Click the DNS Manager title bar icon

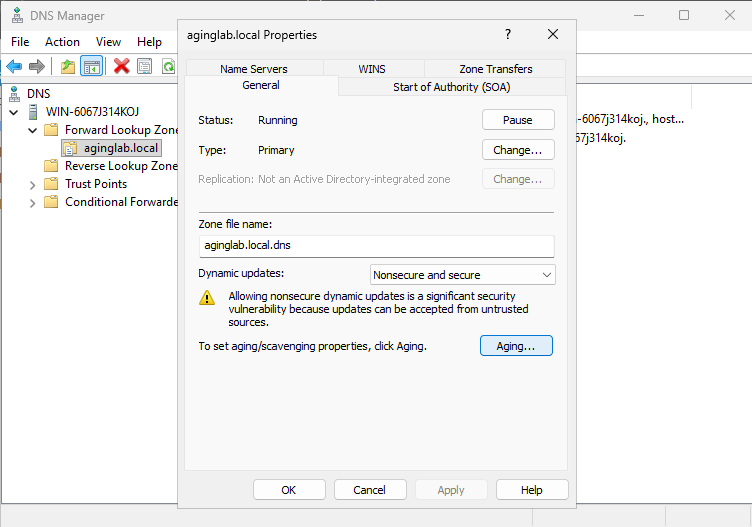click(17, 15)
